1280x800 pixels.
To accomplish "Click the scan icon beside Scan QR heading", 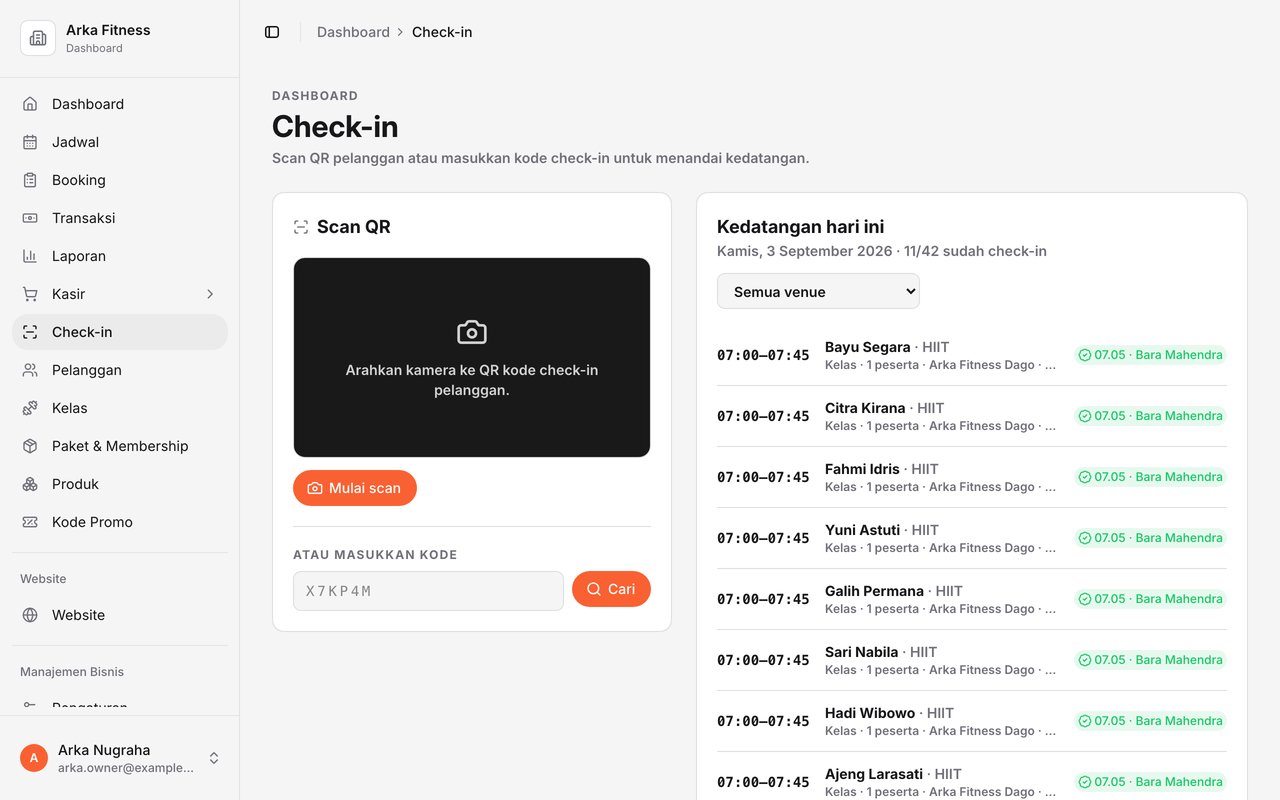I will click(x=301, y=227).
